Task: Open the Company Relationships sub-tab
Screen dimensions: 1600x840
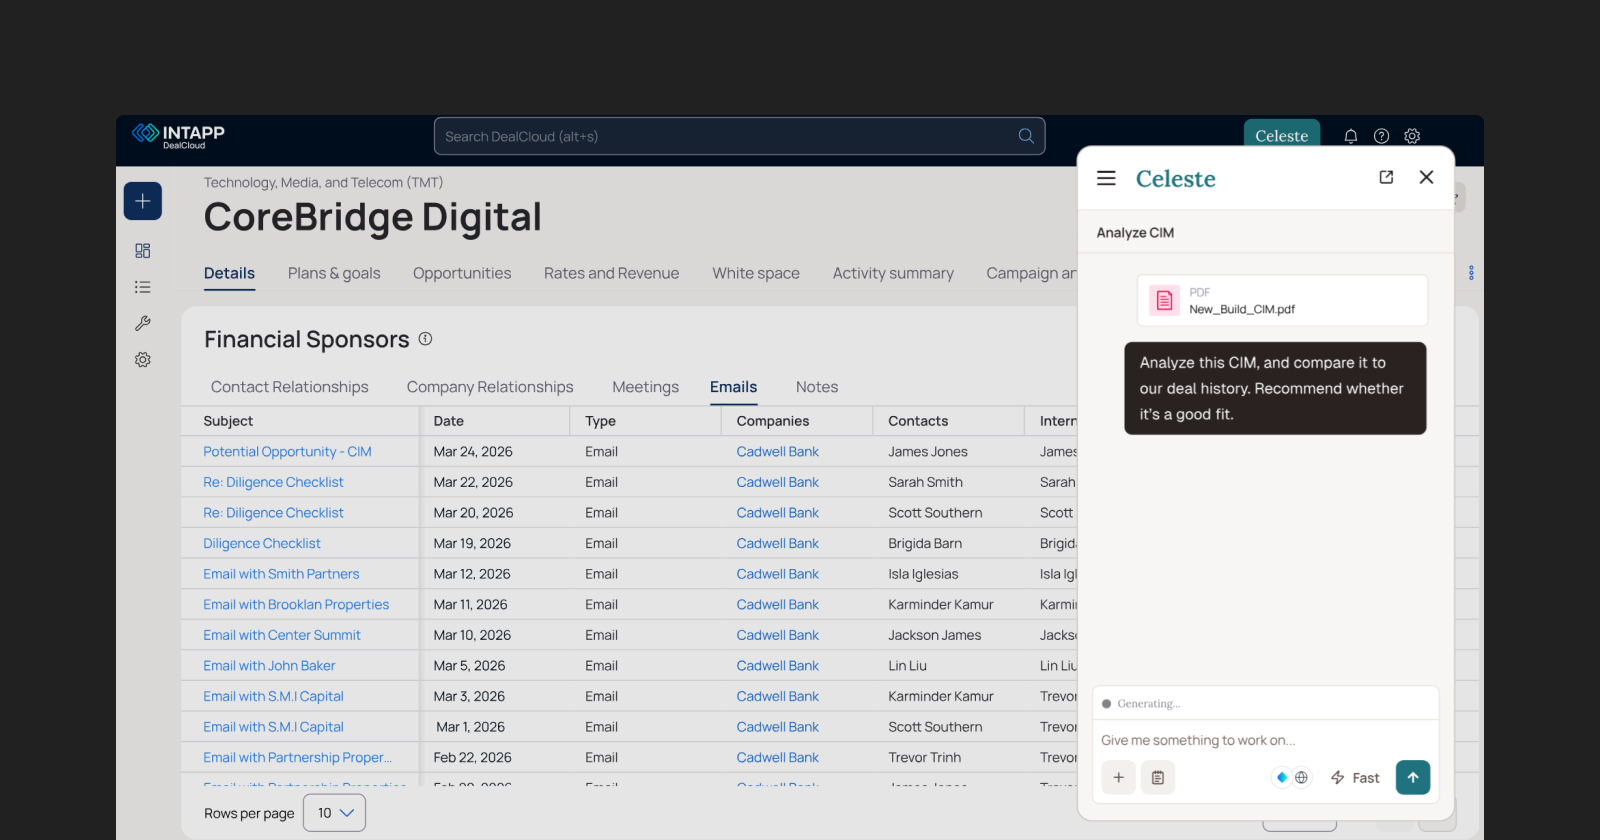Action: pos(490,387)
